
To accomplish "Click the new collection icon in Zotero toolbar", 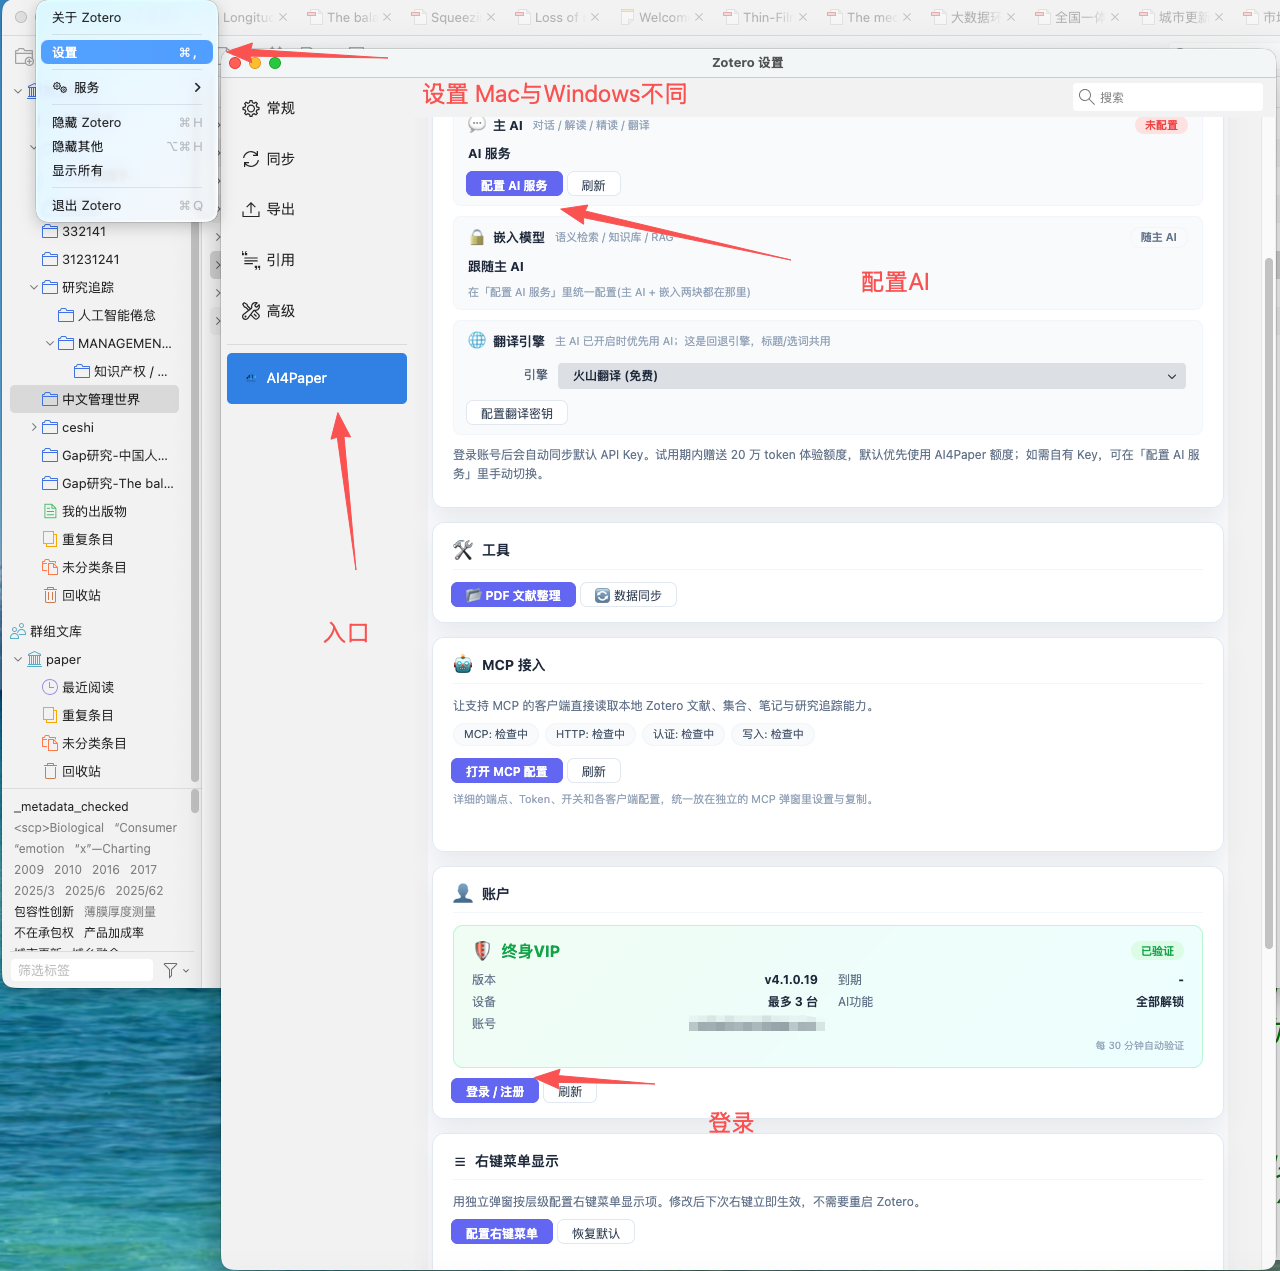I will 24,57.
